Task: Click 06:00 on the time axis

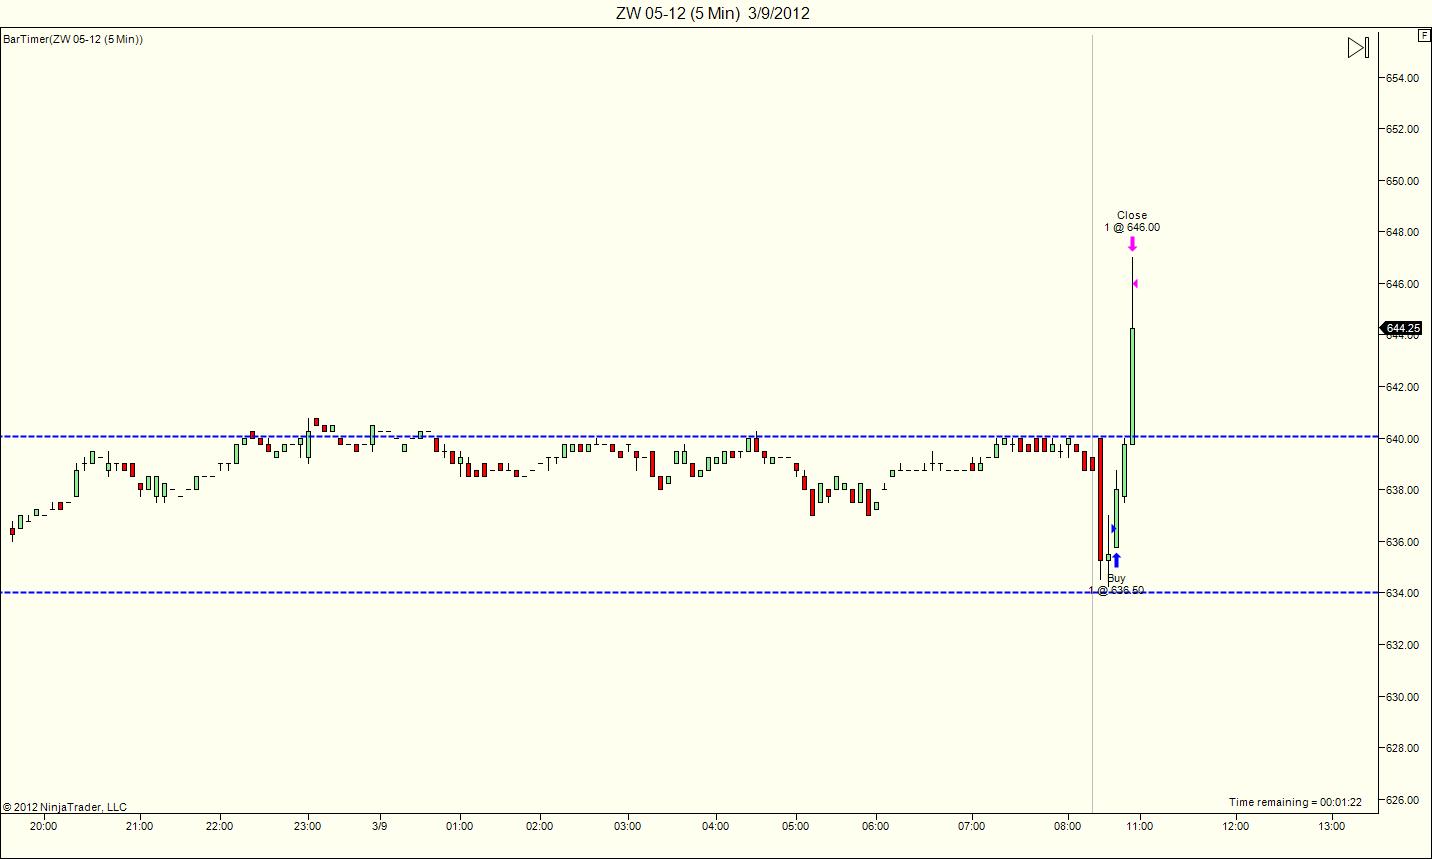Action: [875, 826]
